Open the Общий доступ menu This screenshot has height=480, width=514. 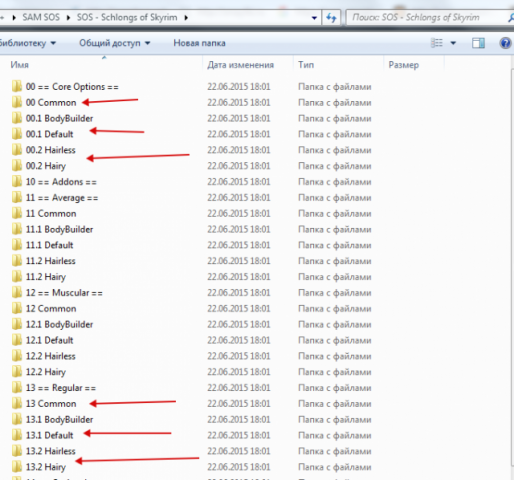[x=115, y=43]
